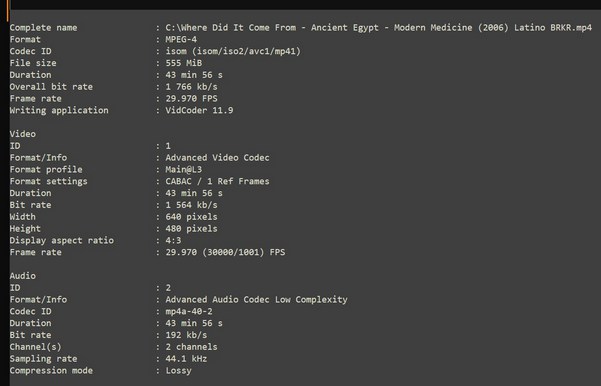The image size is (601, 386).
Task: Click the video Bit rate 1 564 kb/s
Action: 191,205
